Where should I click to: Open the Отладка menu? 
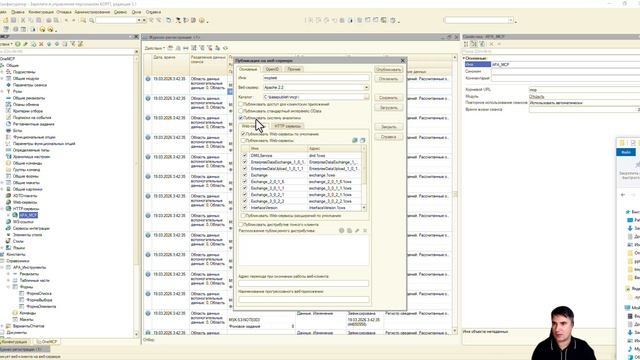[x=64, y=12]
